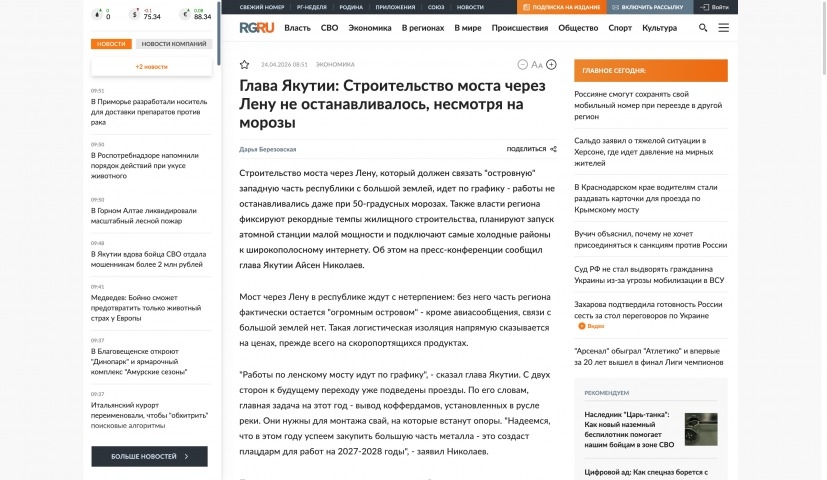
Task: Click the share arrow icon
Action: 553,149
